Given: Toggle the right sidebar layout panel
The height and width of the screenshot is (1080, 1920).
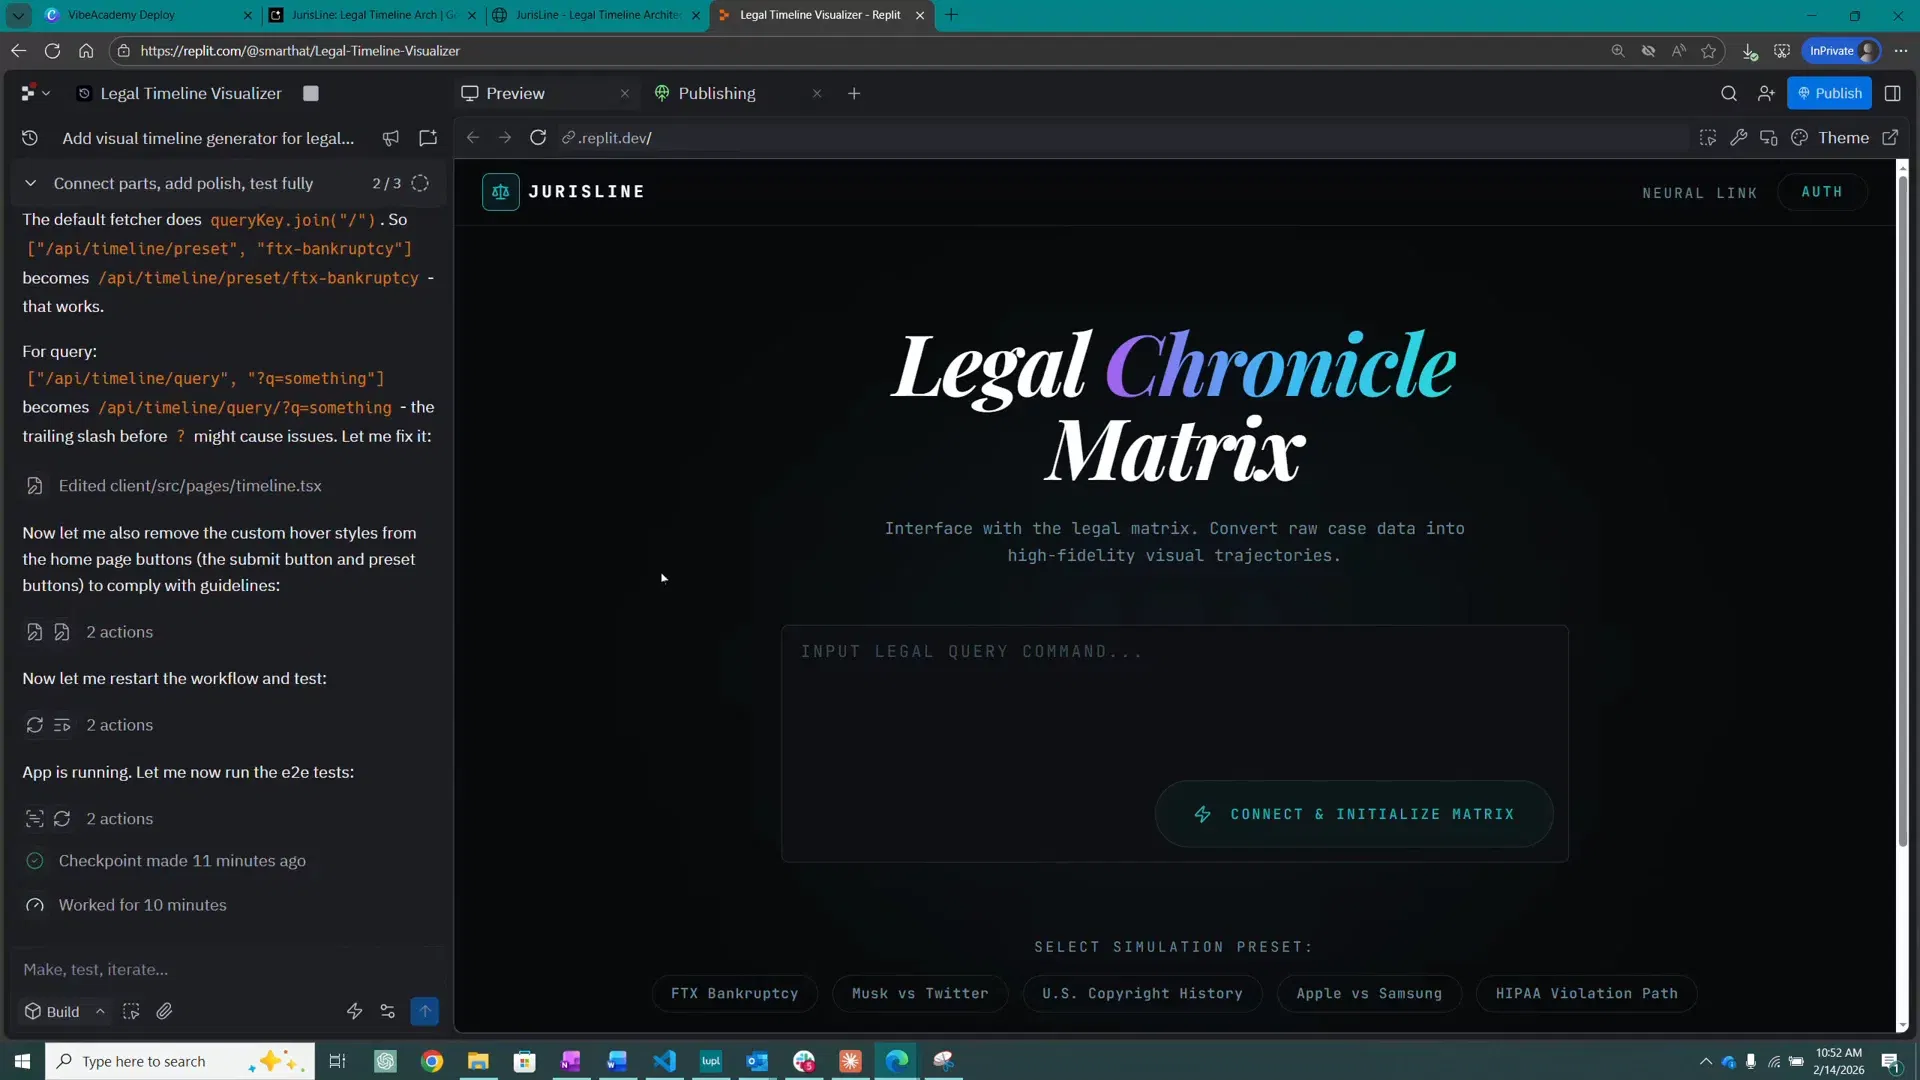Looking at the screenshot, I should (1892, 93).
